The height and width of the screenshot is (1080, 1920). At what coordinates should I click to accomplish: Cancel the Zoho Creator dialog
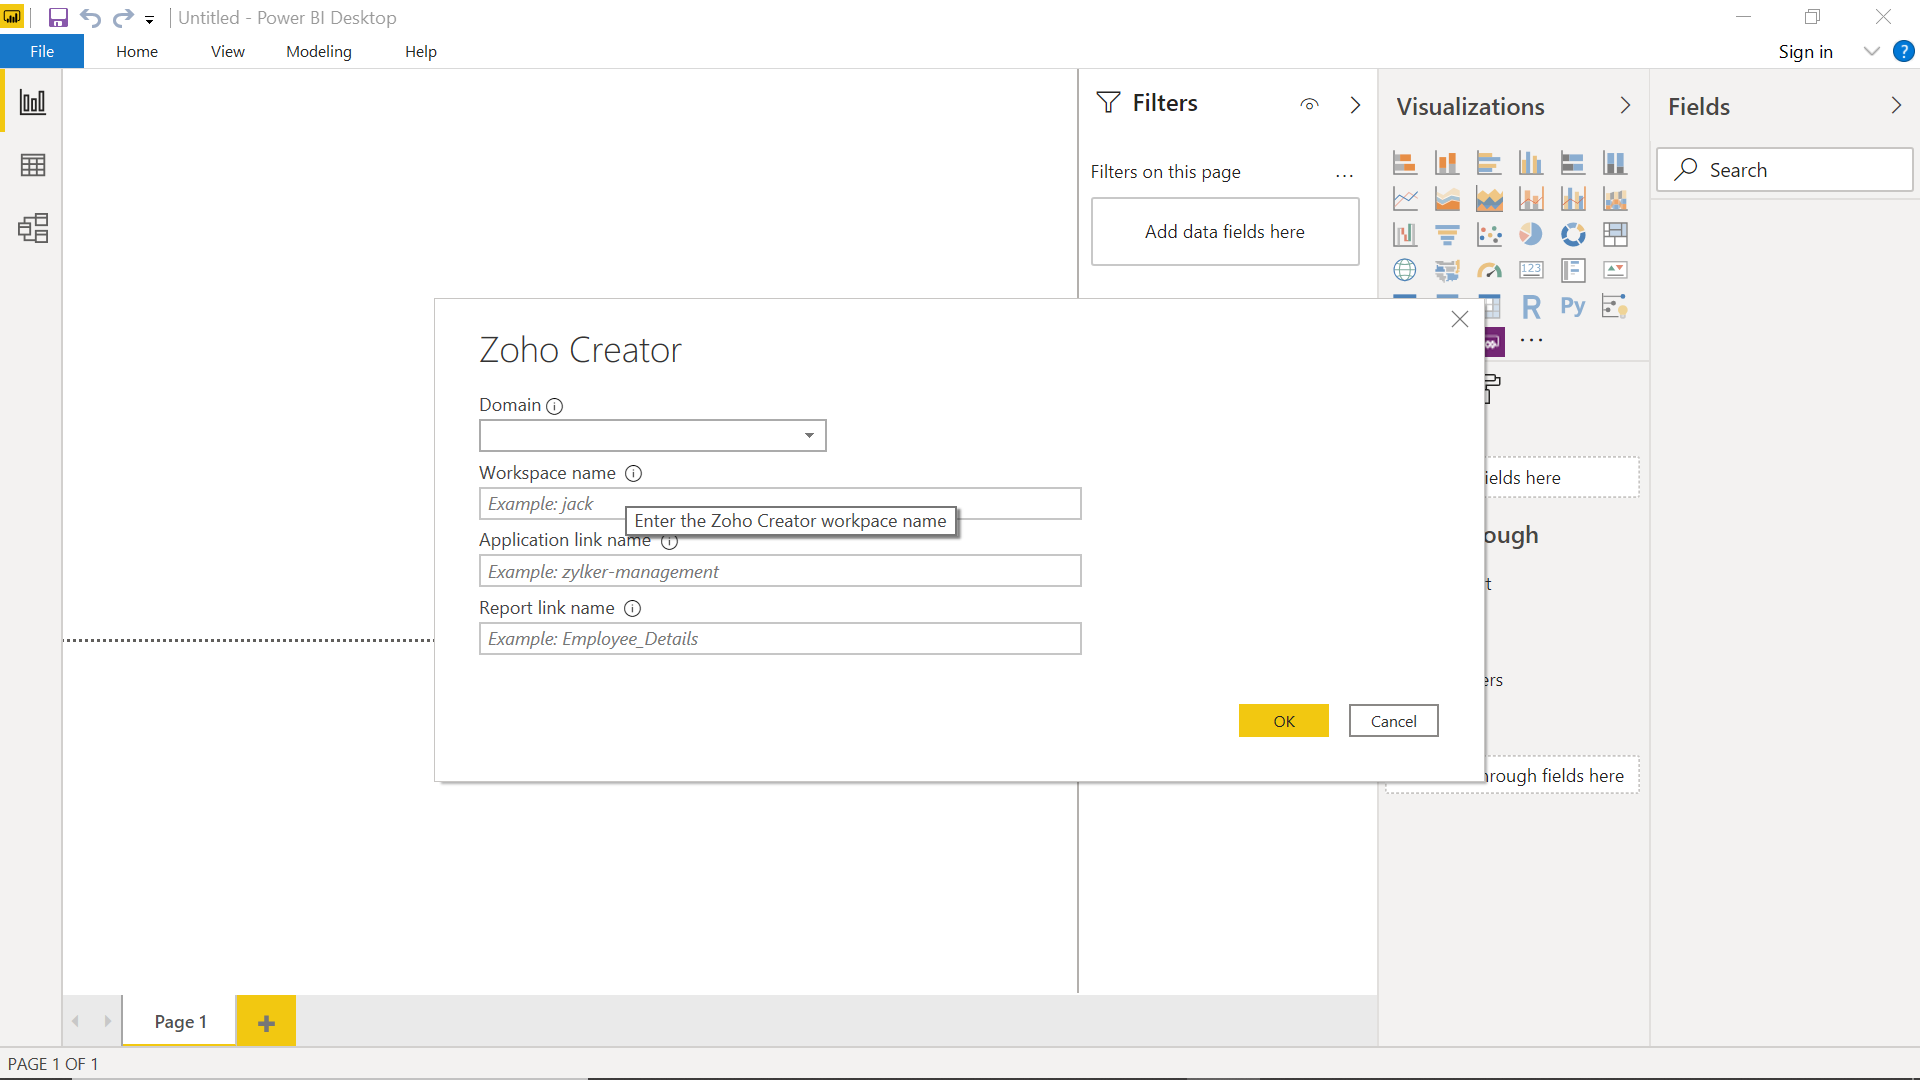(1393, 721)
